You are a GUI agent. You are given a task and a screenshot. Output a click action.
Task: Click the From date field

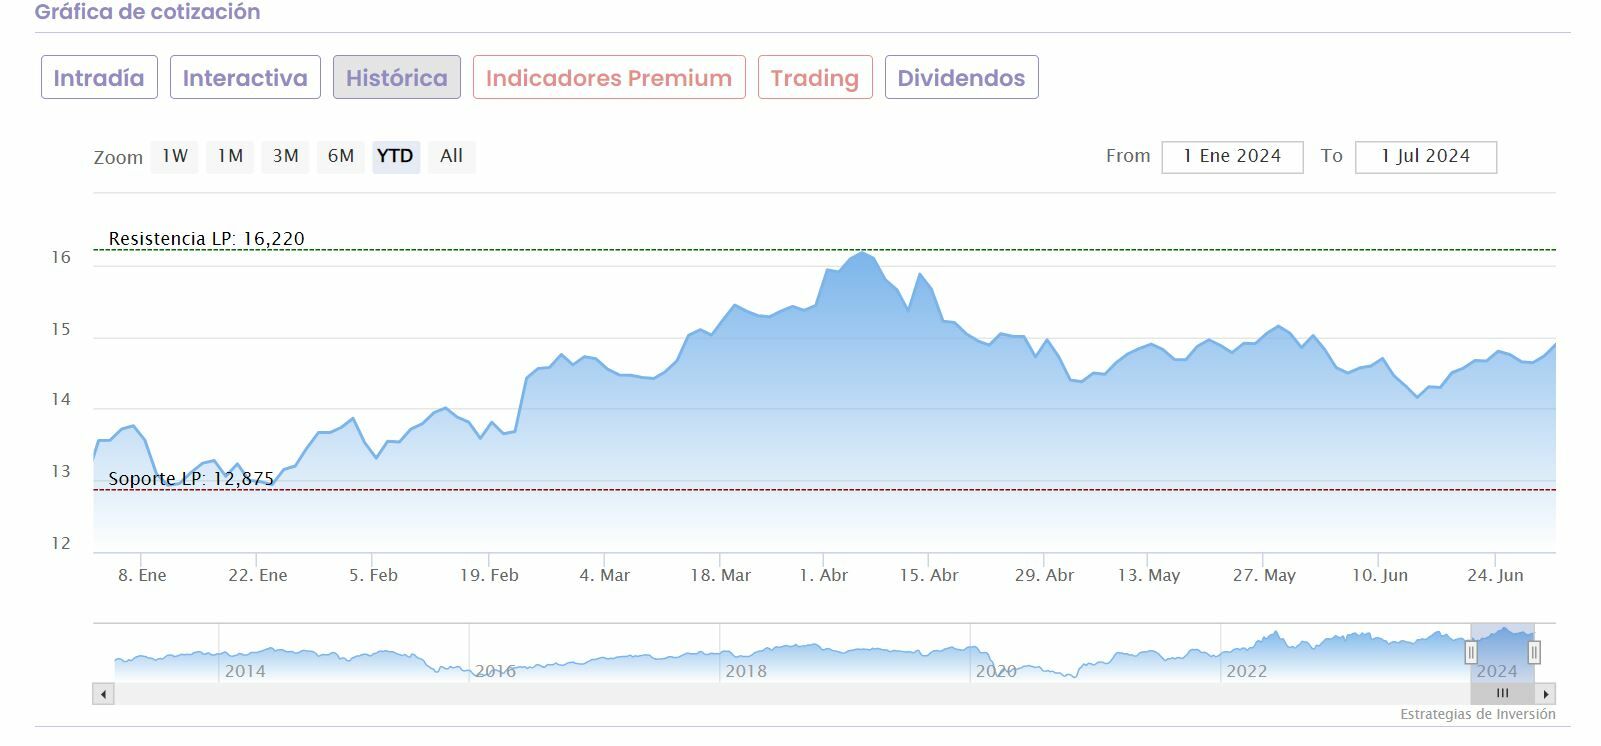[x=1232, y=157]
